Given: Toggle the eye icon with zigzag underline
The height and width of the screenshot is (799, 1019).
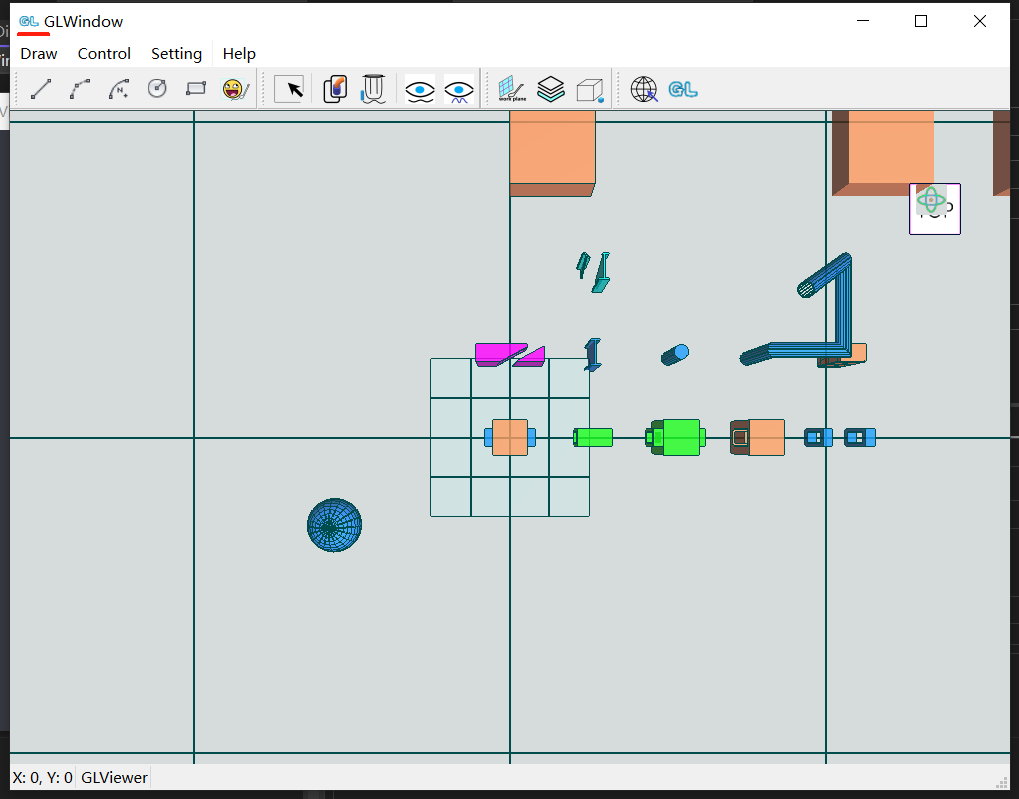Looking at the screenshot, I should (459, 89).
